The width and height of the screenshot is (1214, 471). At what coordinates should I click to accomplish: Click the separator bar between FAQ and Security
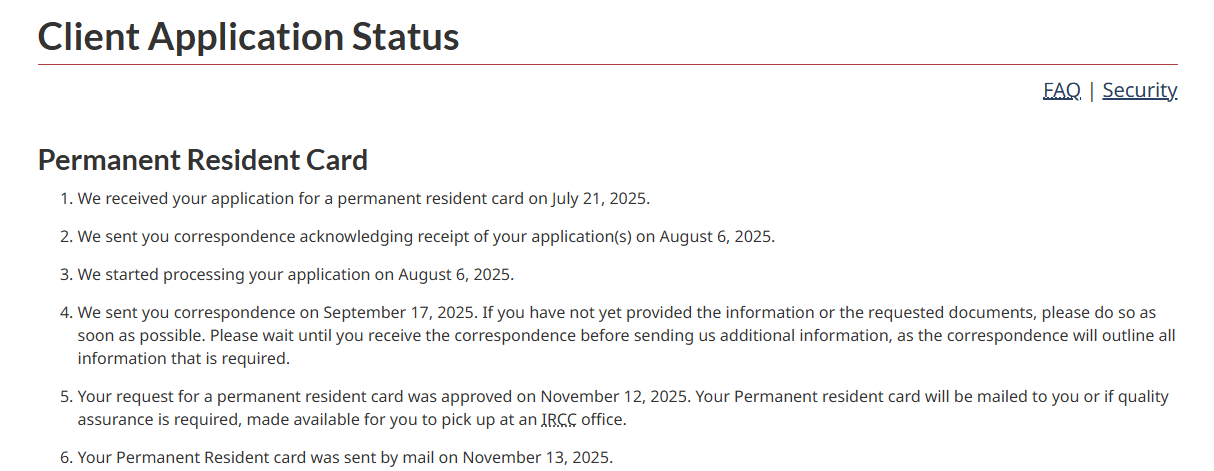(x=1092, y=90)
